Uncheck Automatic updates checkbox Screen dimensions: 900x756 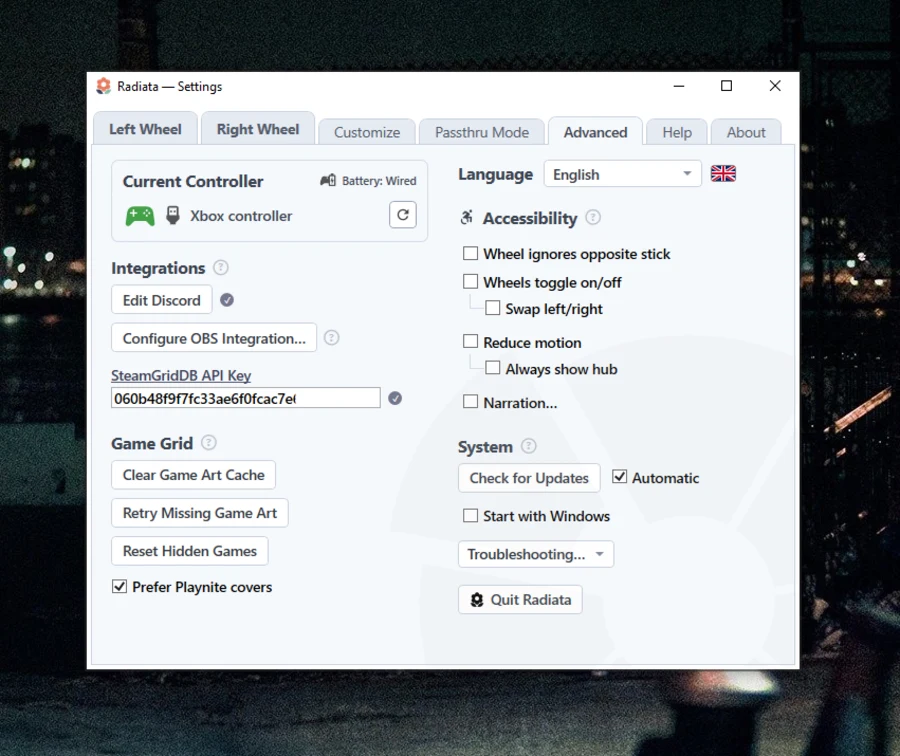(619, 477)
